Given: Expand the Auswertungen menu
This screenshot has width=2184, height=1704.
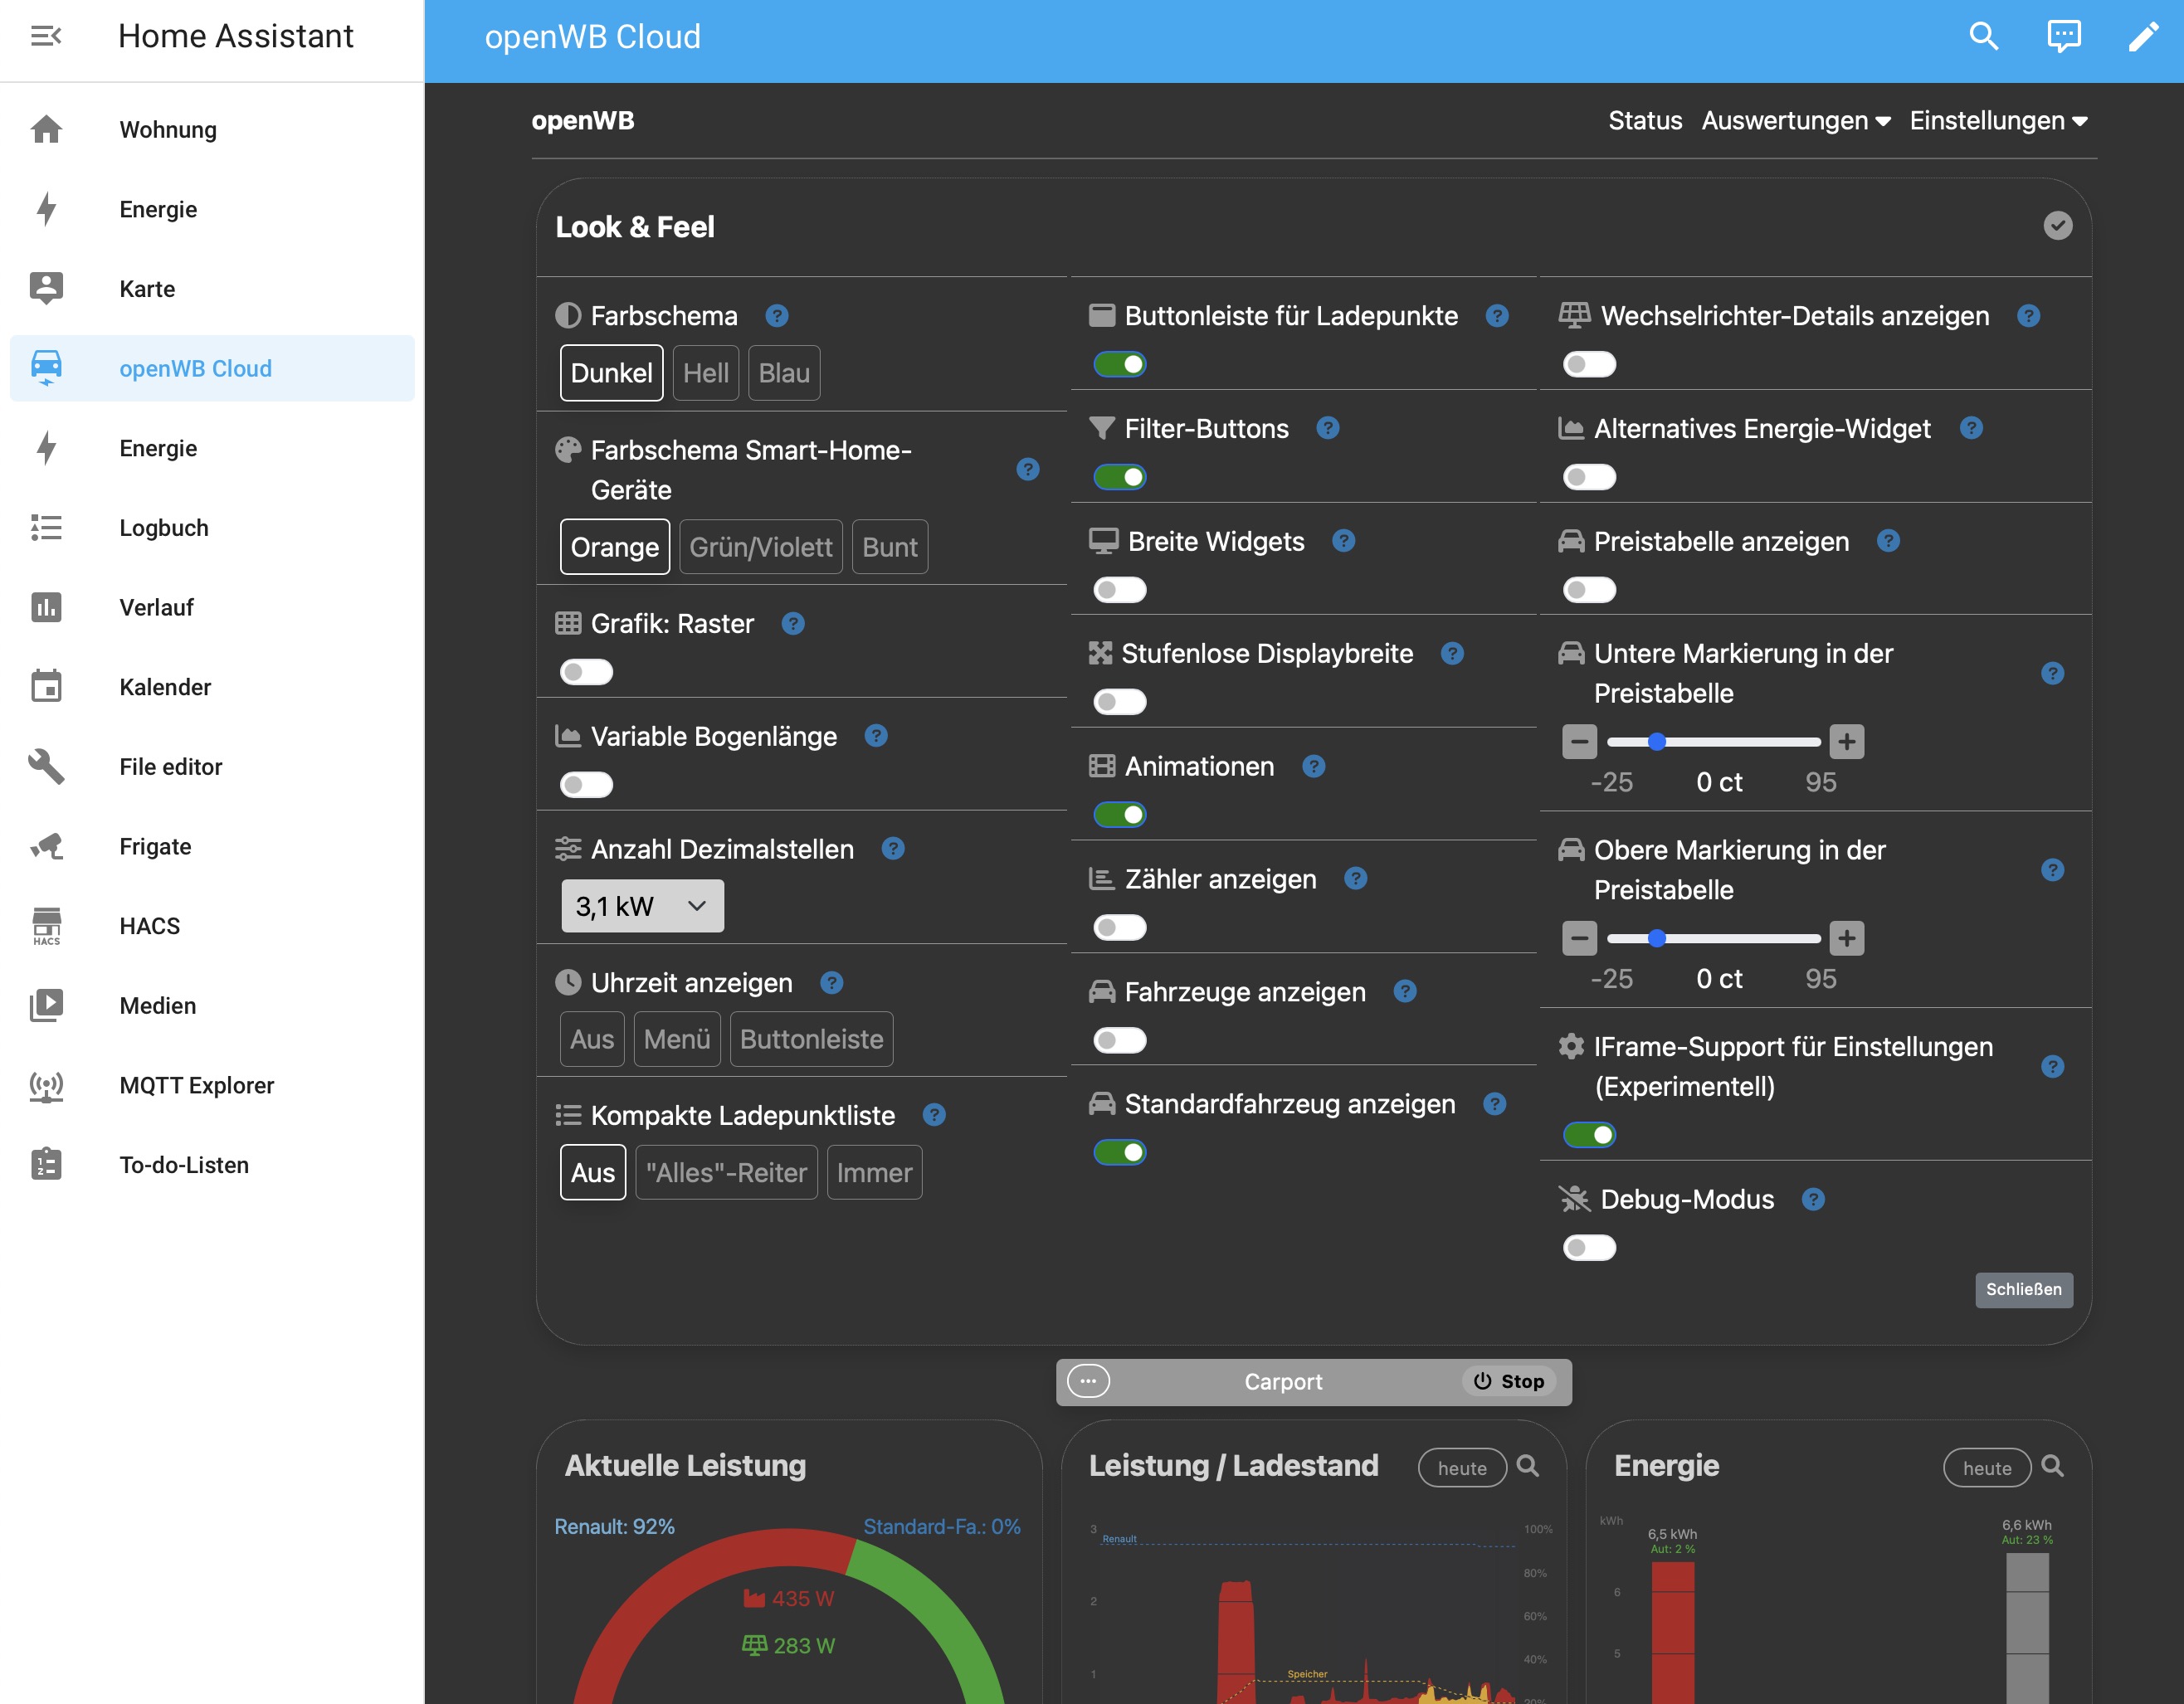Looking at the screenshot, I should 1795,121.
